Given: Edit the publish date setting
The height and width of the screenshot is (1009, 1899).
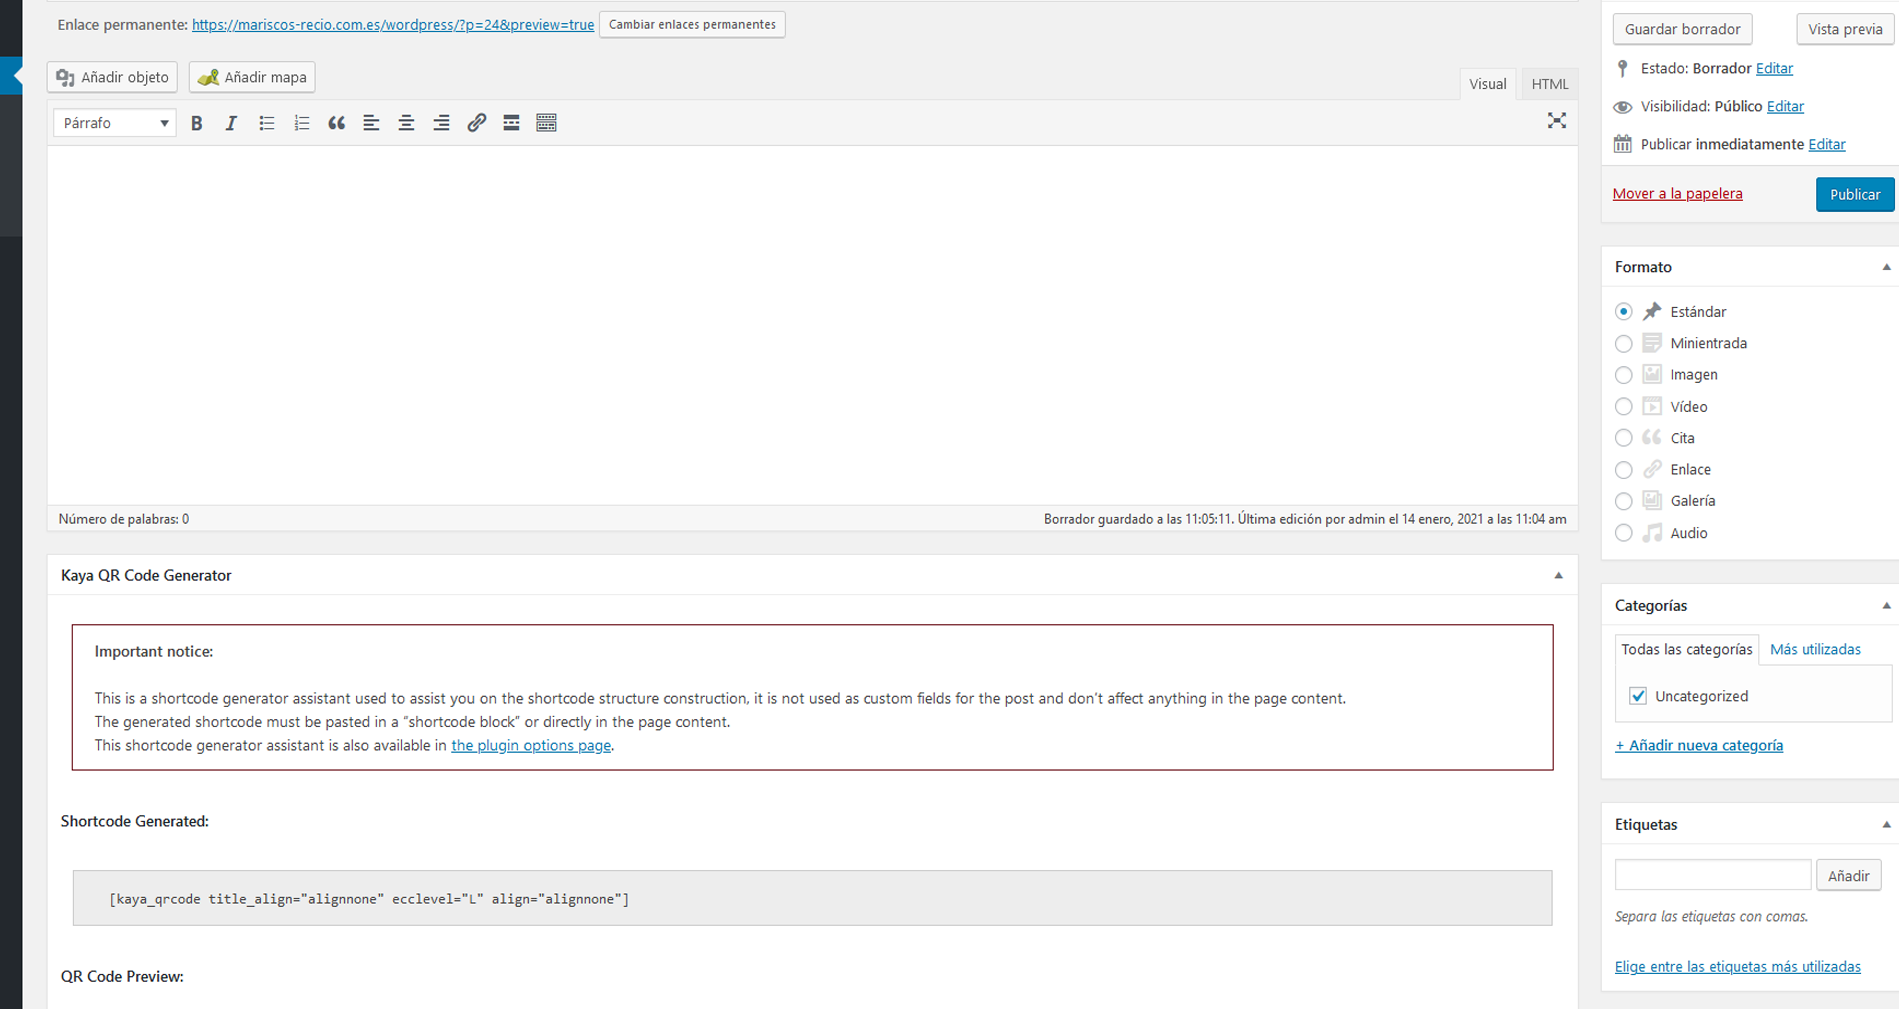Looking at the screenshot, I should coord(1826,144).
